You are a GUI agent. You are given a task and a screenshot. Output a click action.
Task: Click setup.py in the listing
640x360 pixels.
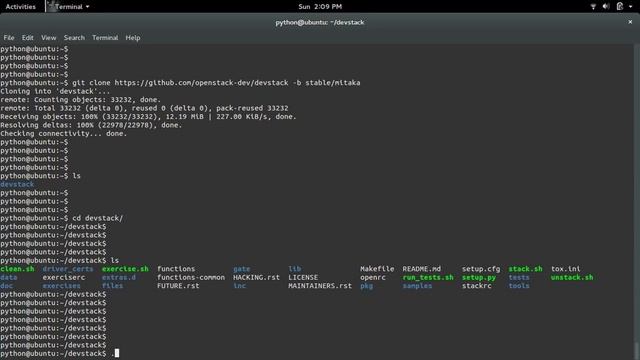pyautogui.click(x=479, y=278)
